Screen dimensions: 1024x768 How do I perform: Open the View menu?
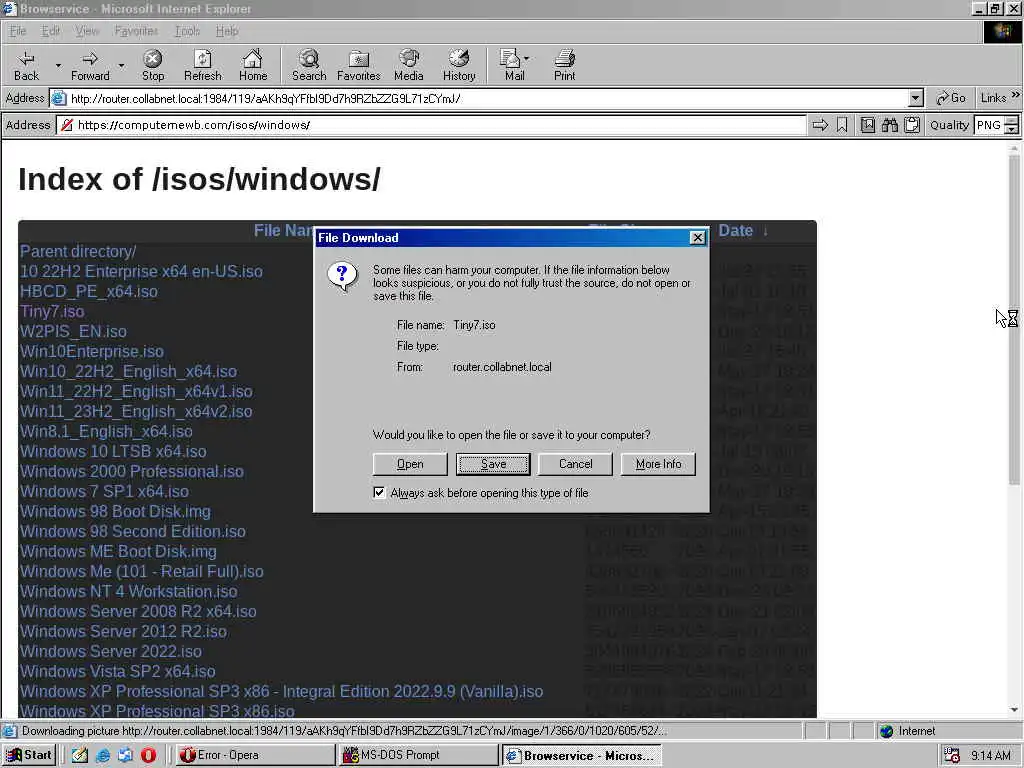(87, 31)
